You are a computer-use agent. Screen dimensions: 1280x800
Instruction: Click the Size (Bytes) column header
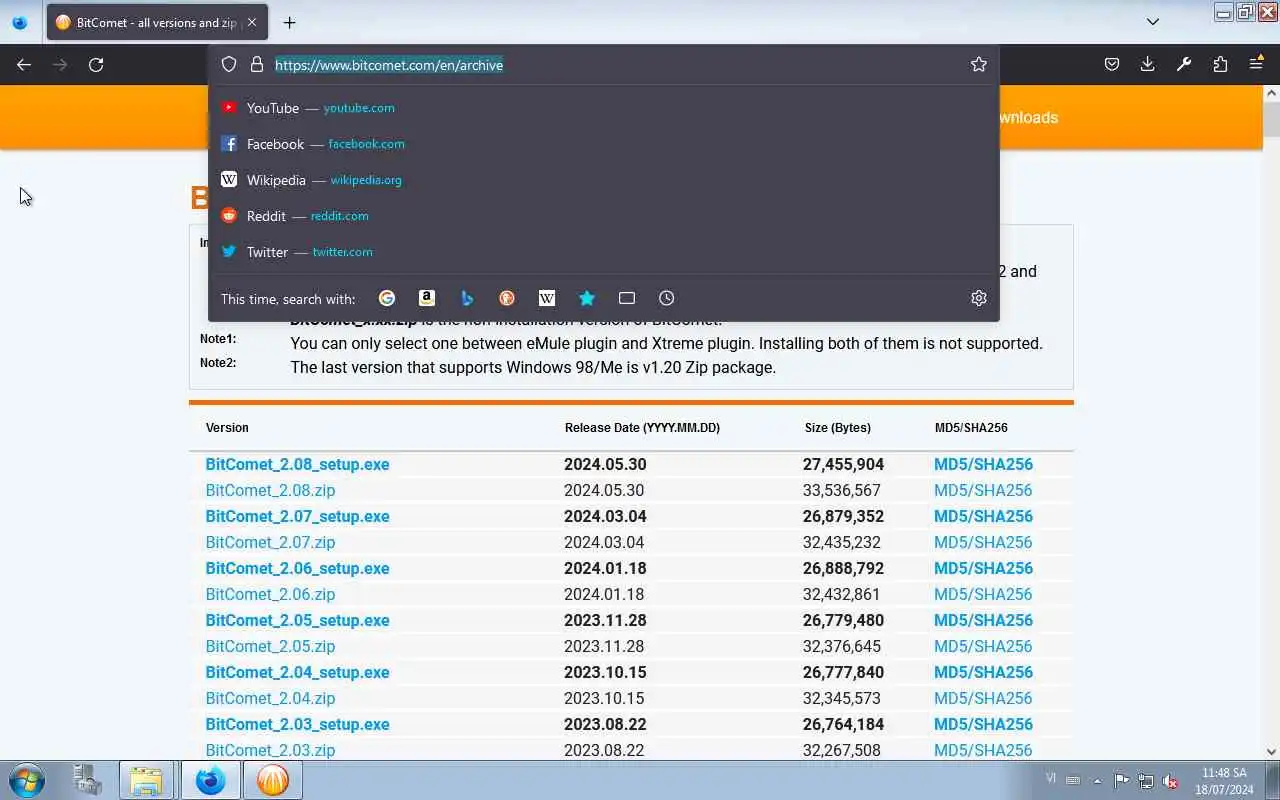point(837,427)
